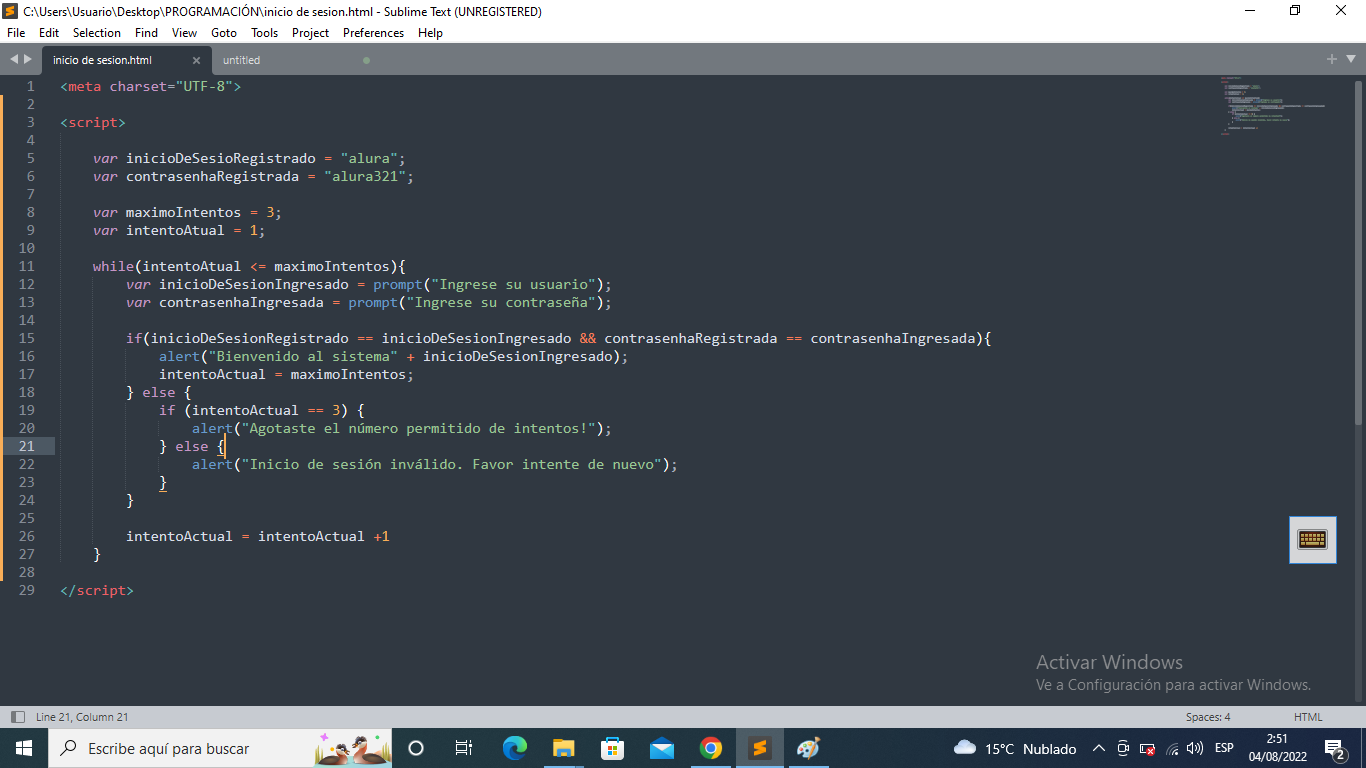Show hidden tray icons chevron
This screenshot has height=768, width=1366.
point(1098,748)
